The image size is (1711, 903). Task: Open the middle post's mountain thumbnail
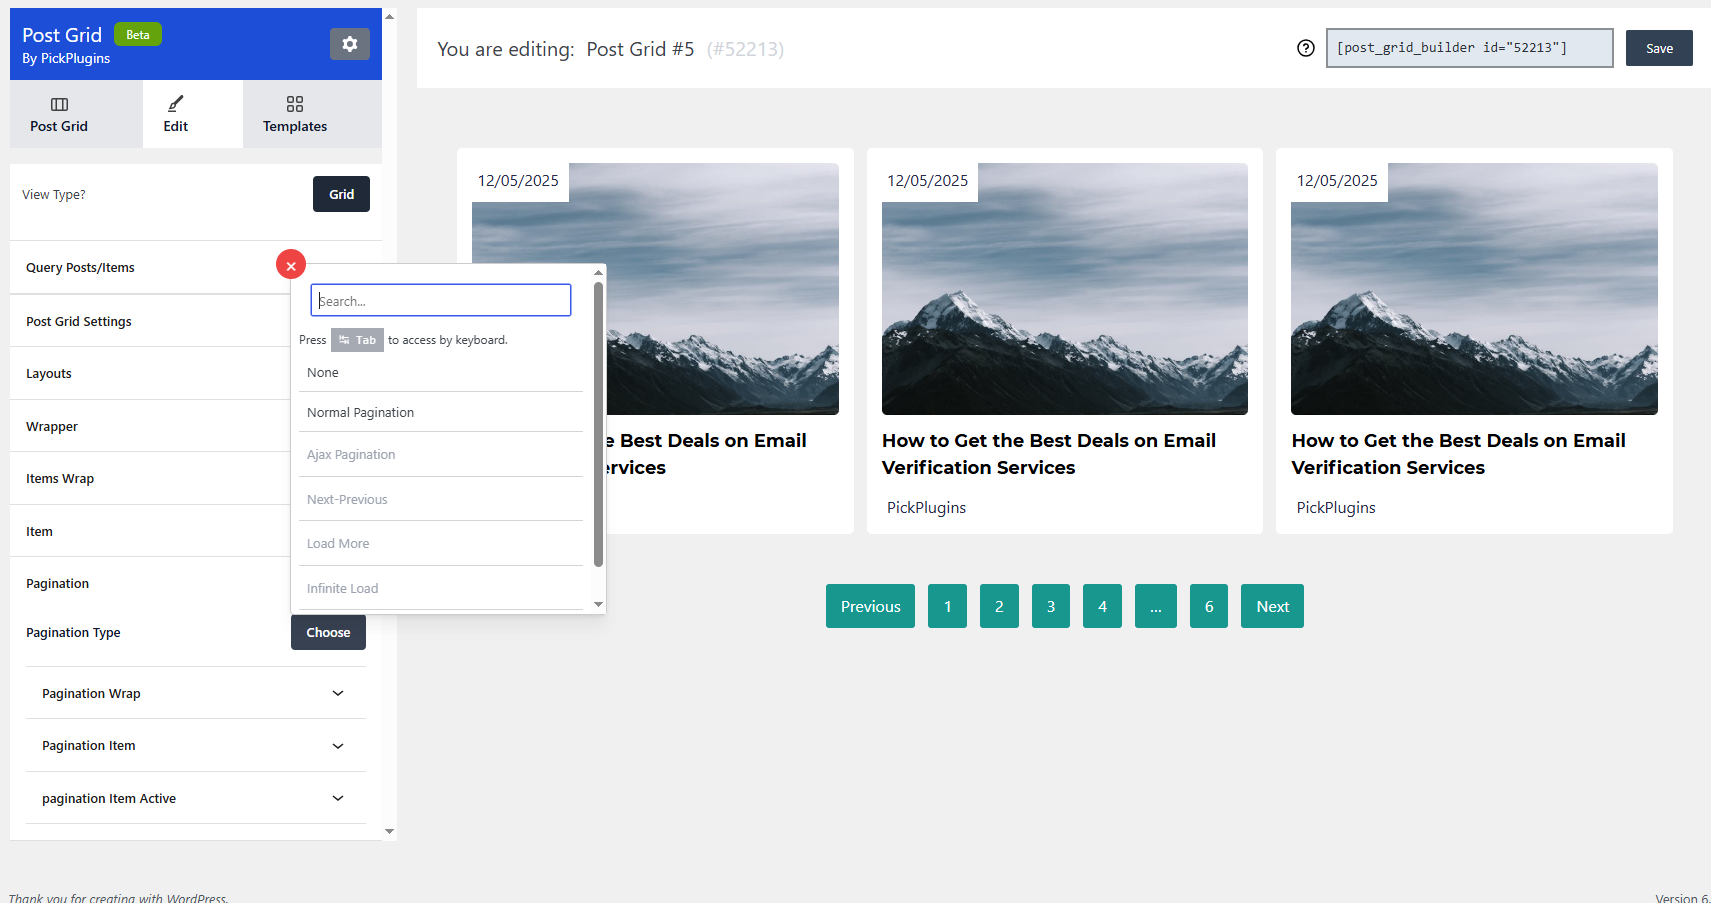coord(1065,289)
